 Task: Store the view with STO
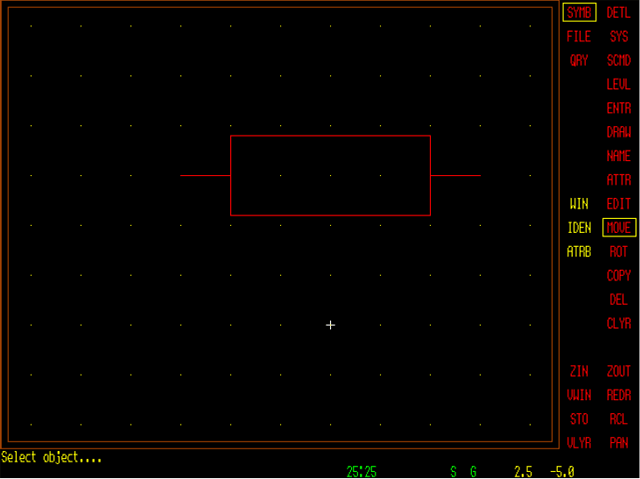click(579, 419)
